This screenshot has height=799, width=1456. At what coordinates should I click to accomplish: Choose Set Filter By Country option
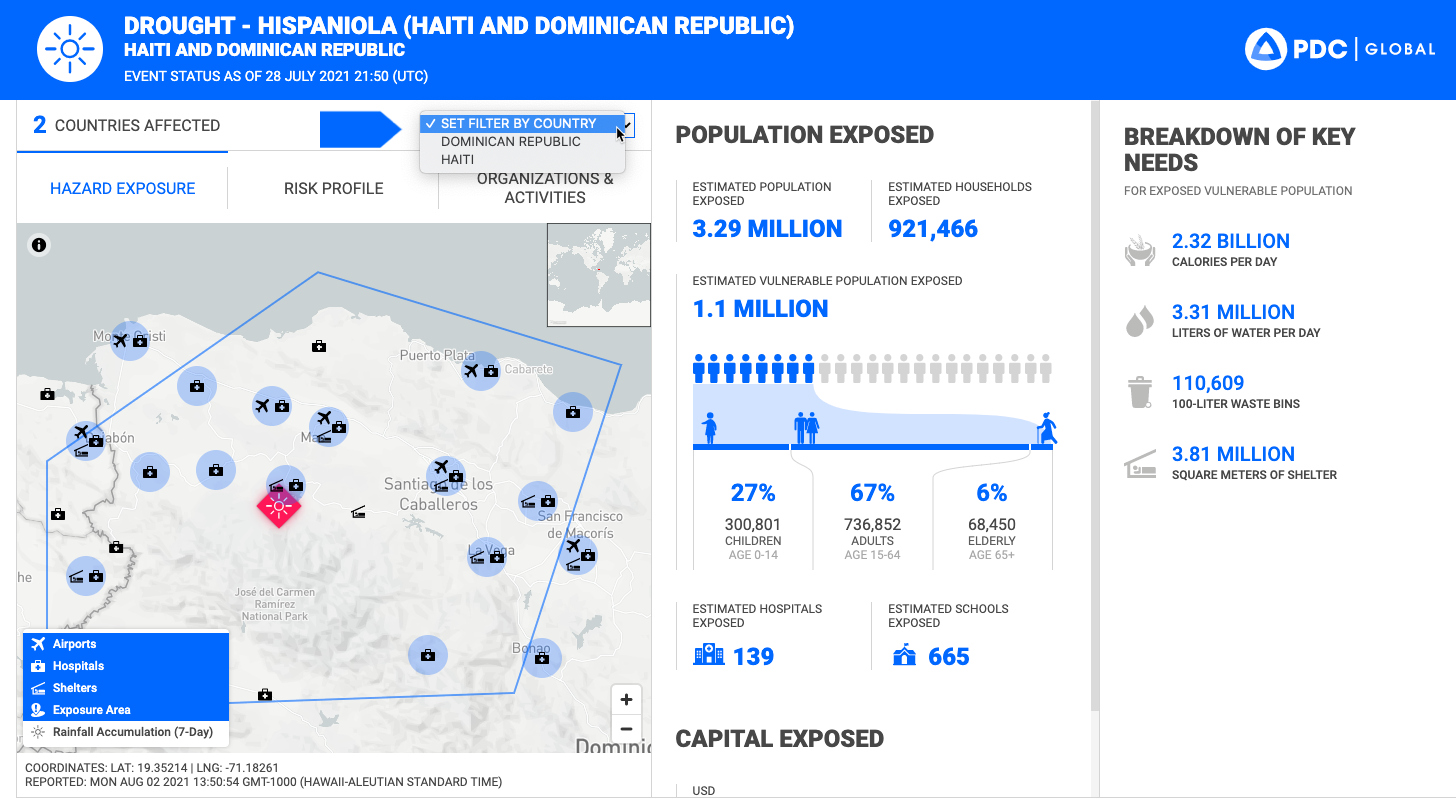522,123
